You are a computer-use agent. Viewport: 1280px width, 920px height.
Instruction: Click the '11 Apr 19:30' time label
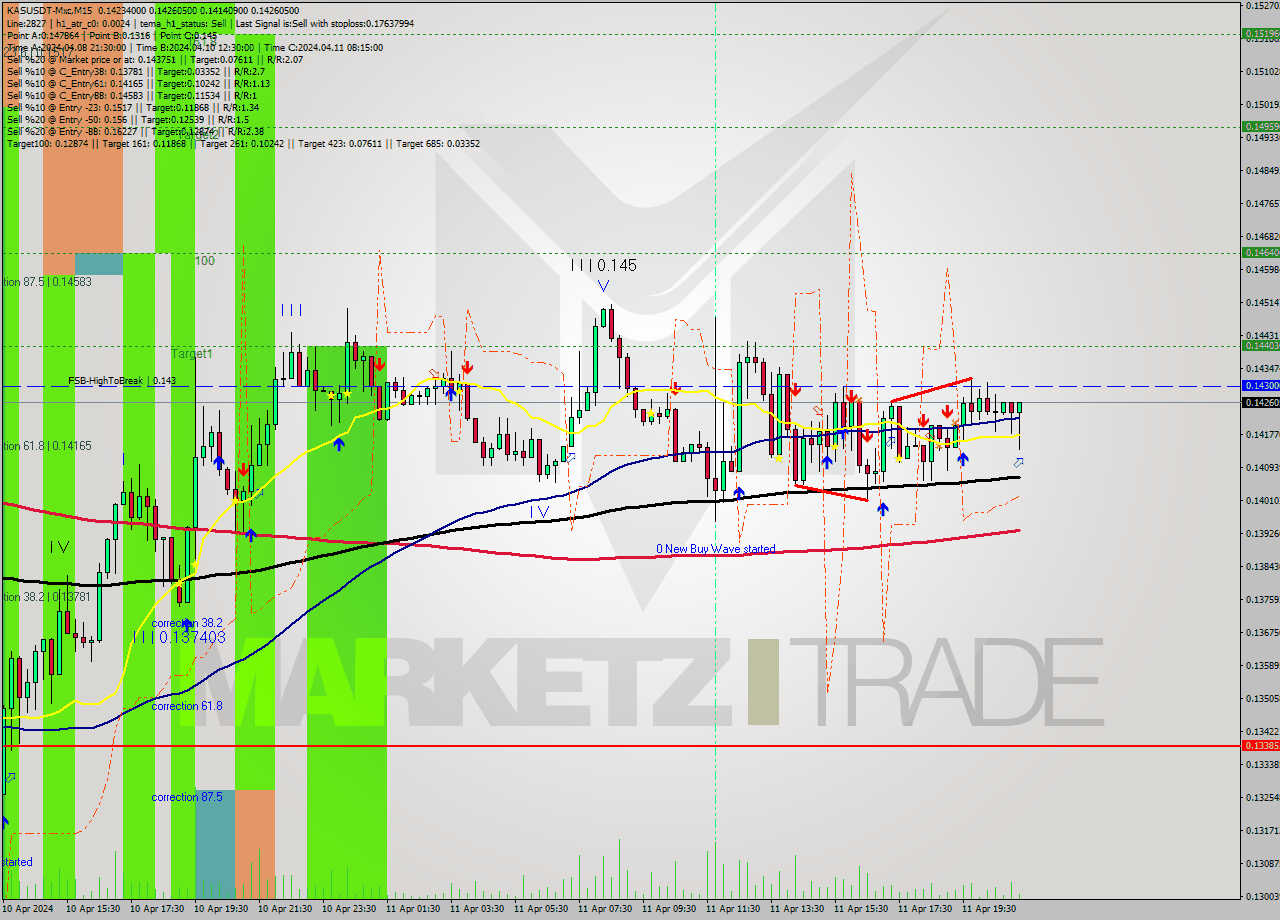click(988, 909)
